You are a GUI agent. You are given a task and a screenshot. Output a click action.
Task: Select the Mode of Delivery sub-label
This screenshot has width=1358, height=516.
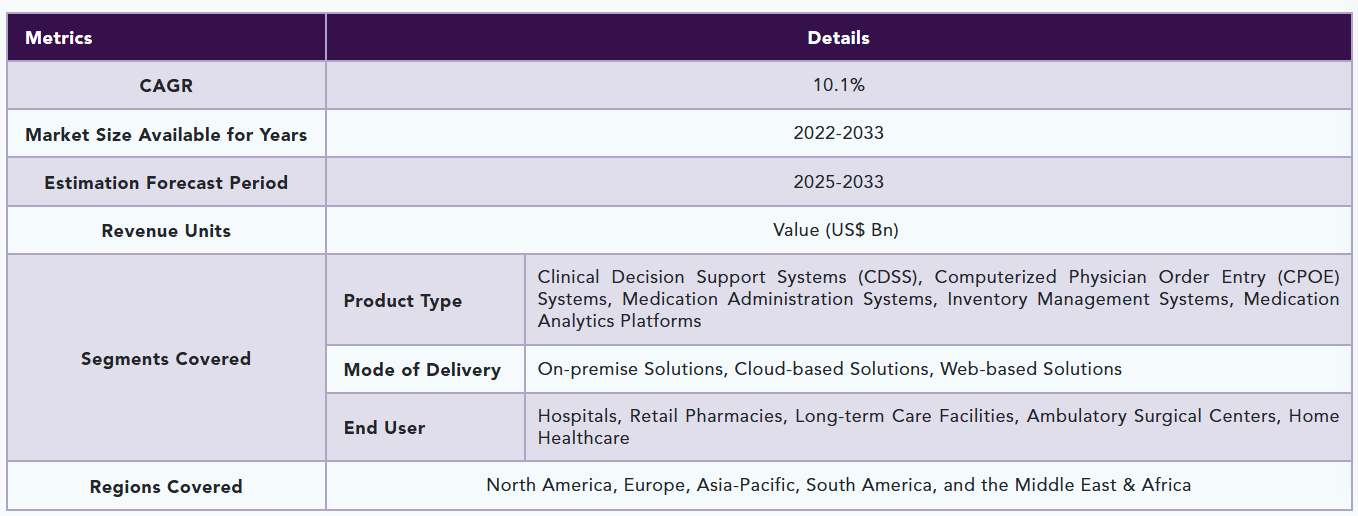422,370
